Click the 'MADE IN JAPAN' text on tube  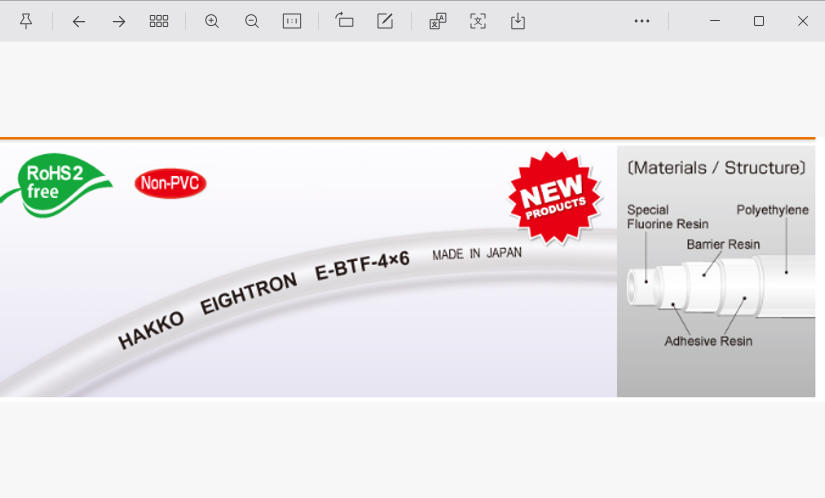click(477, 253)
